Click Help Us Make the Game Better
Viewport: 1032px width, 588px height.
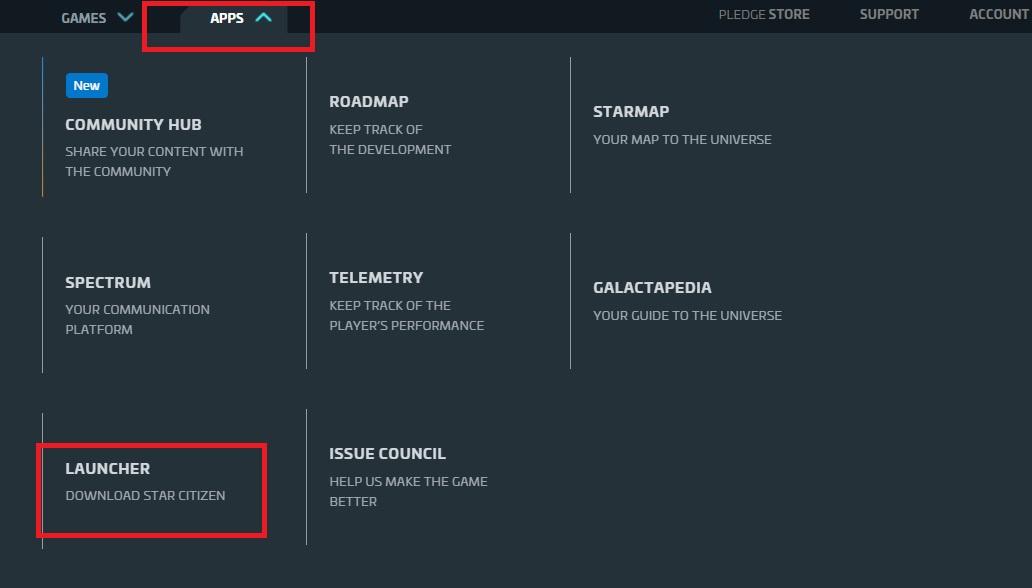(x=408, y=491)
